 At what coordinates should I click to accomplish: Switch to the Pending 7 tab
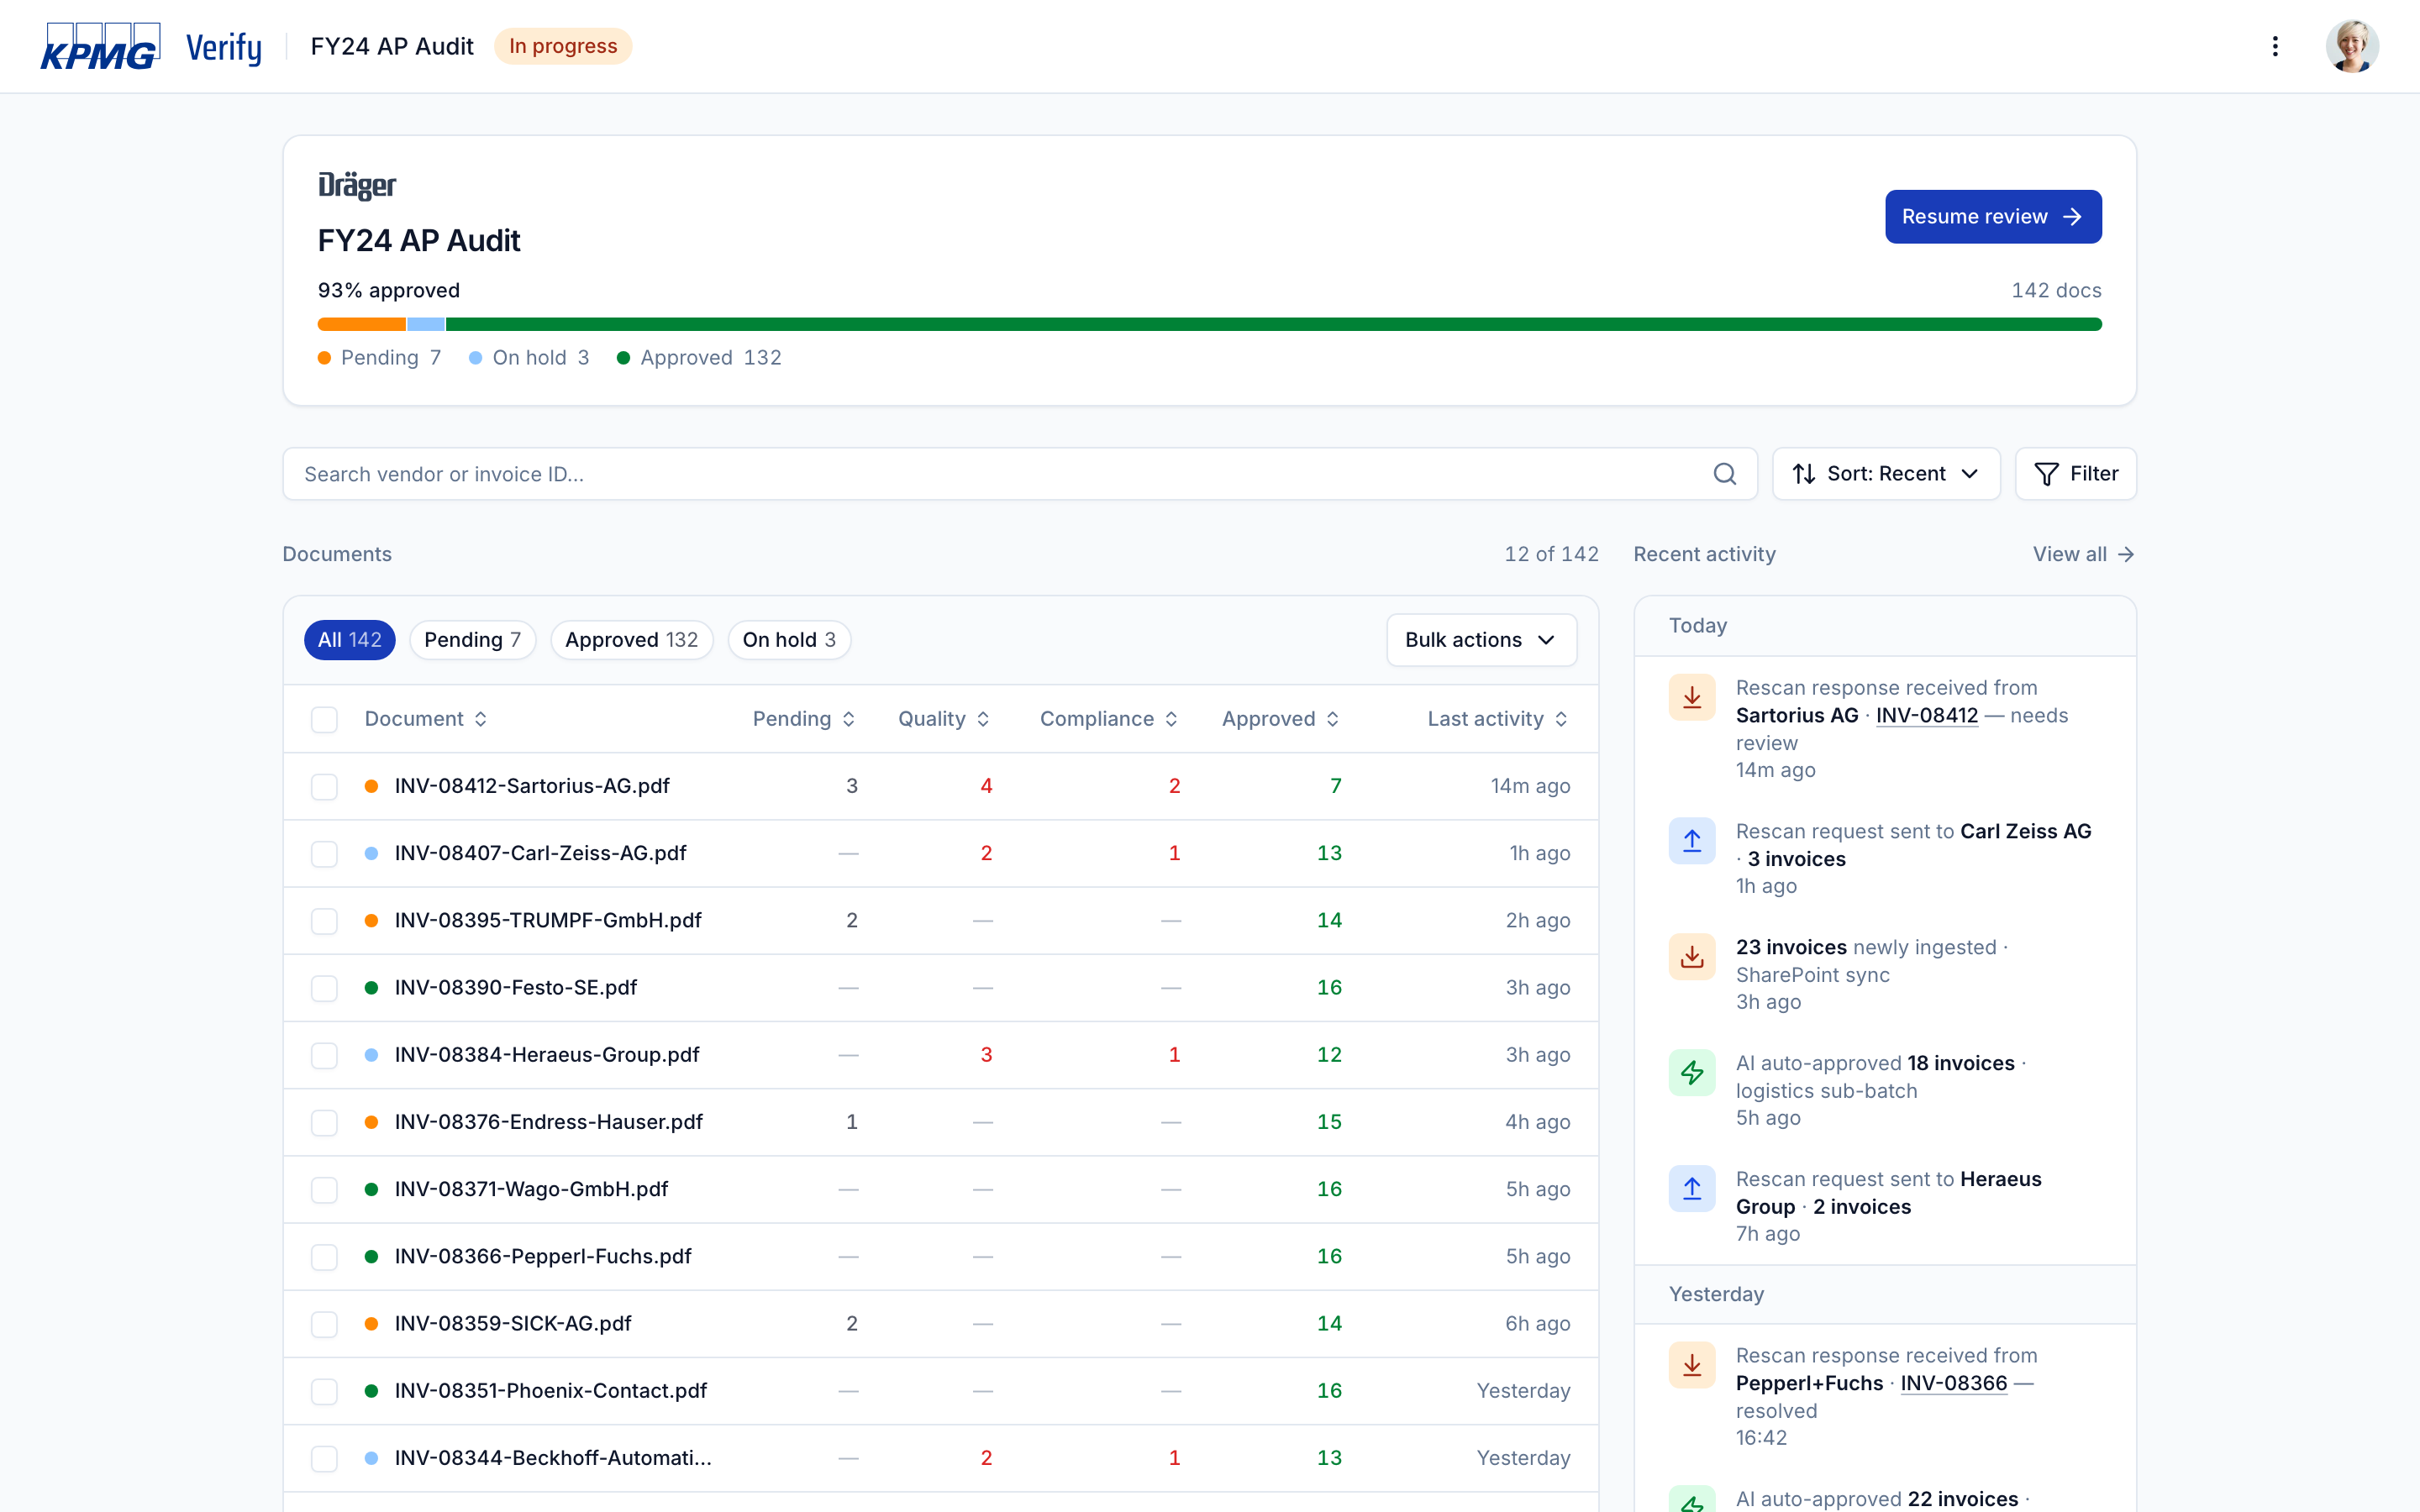(x=472, y=640)
